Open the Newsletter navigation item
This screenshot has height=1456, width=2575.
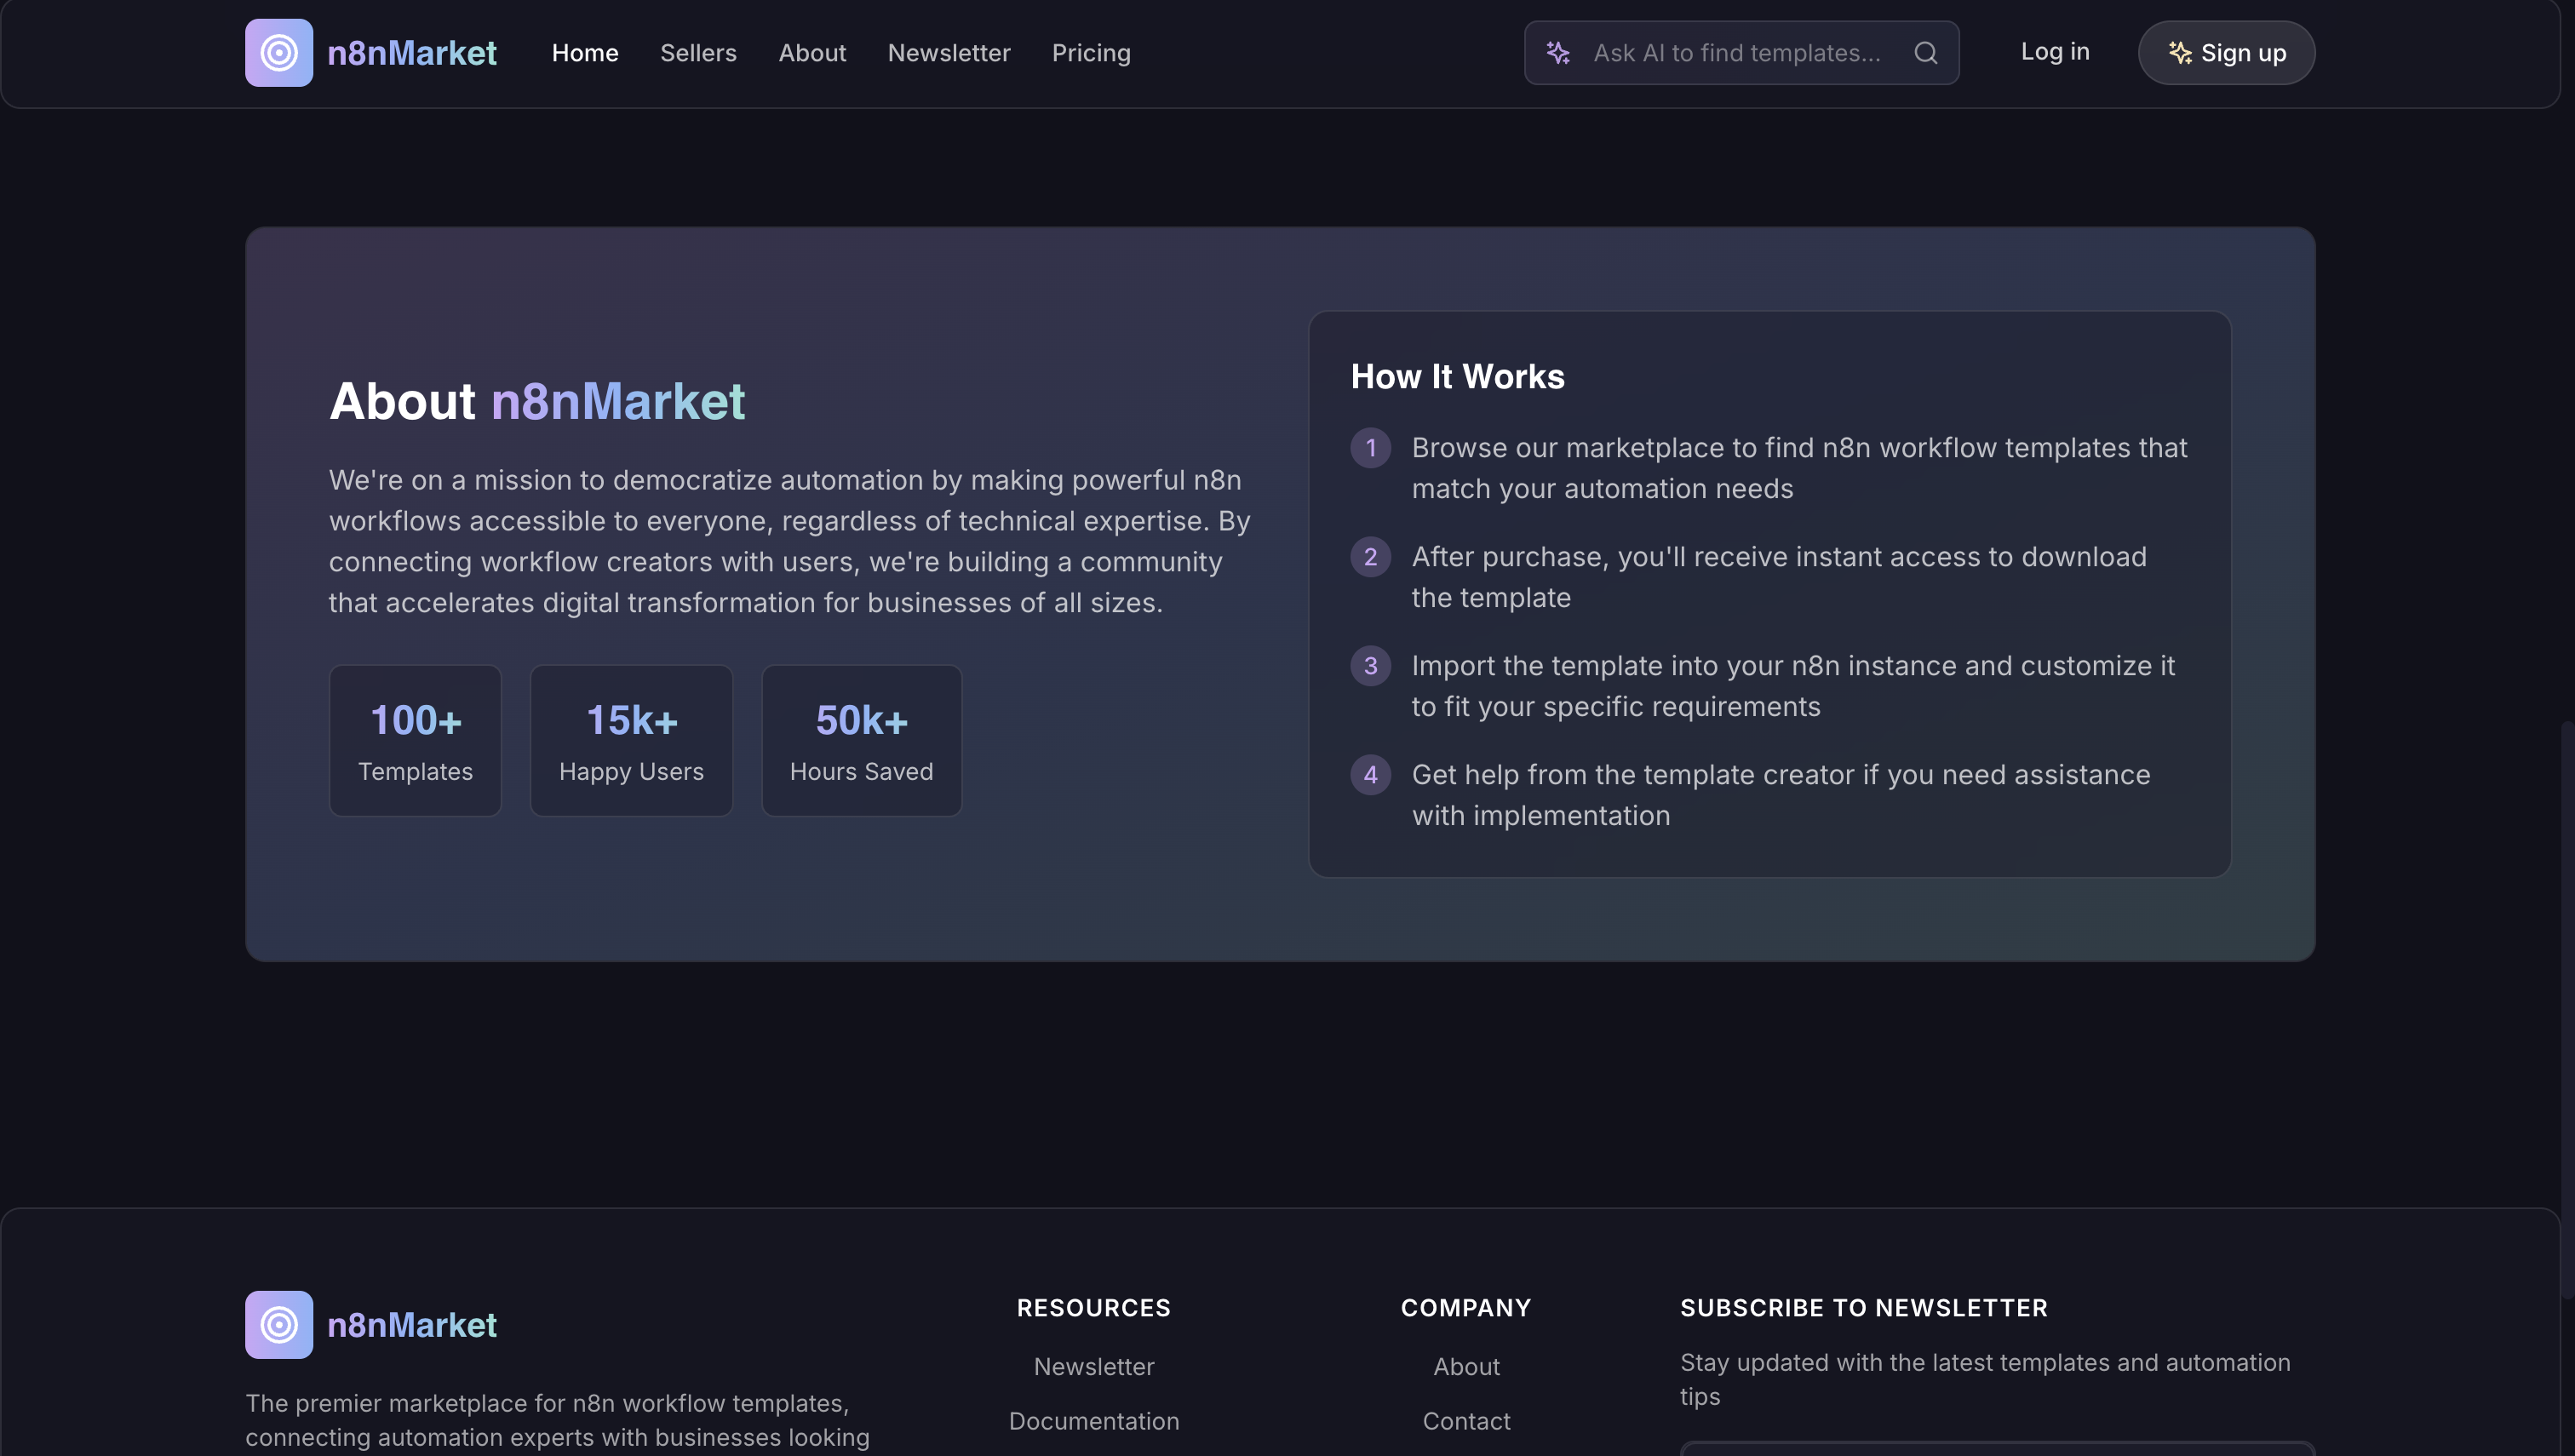coord(949,52)
